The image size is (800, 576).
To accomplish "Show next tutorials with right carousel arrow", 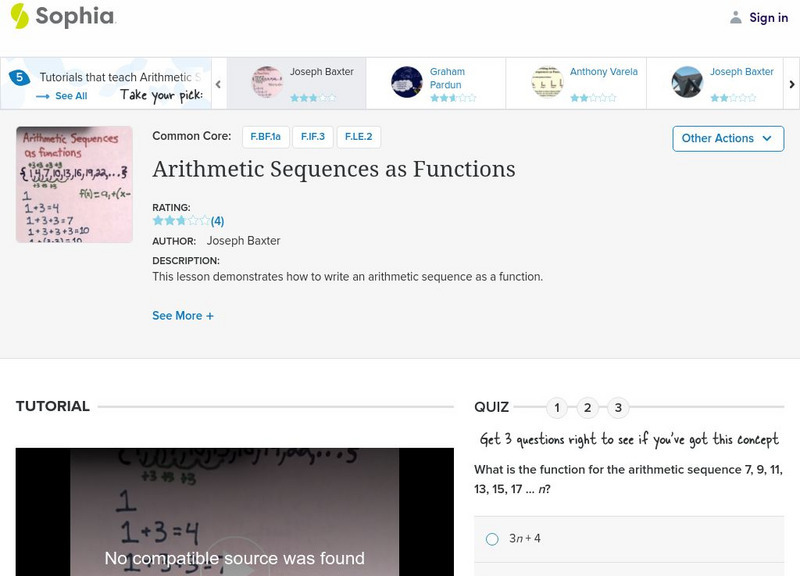I will pyautogui.click(x=791, y=84).
